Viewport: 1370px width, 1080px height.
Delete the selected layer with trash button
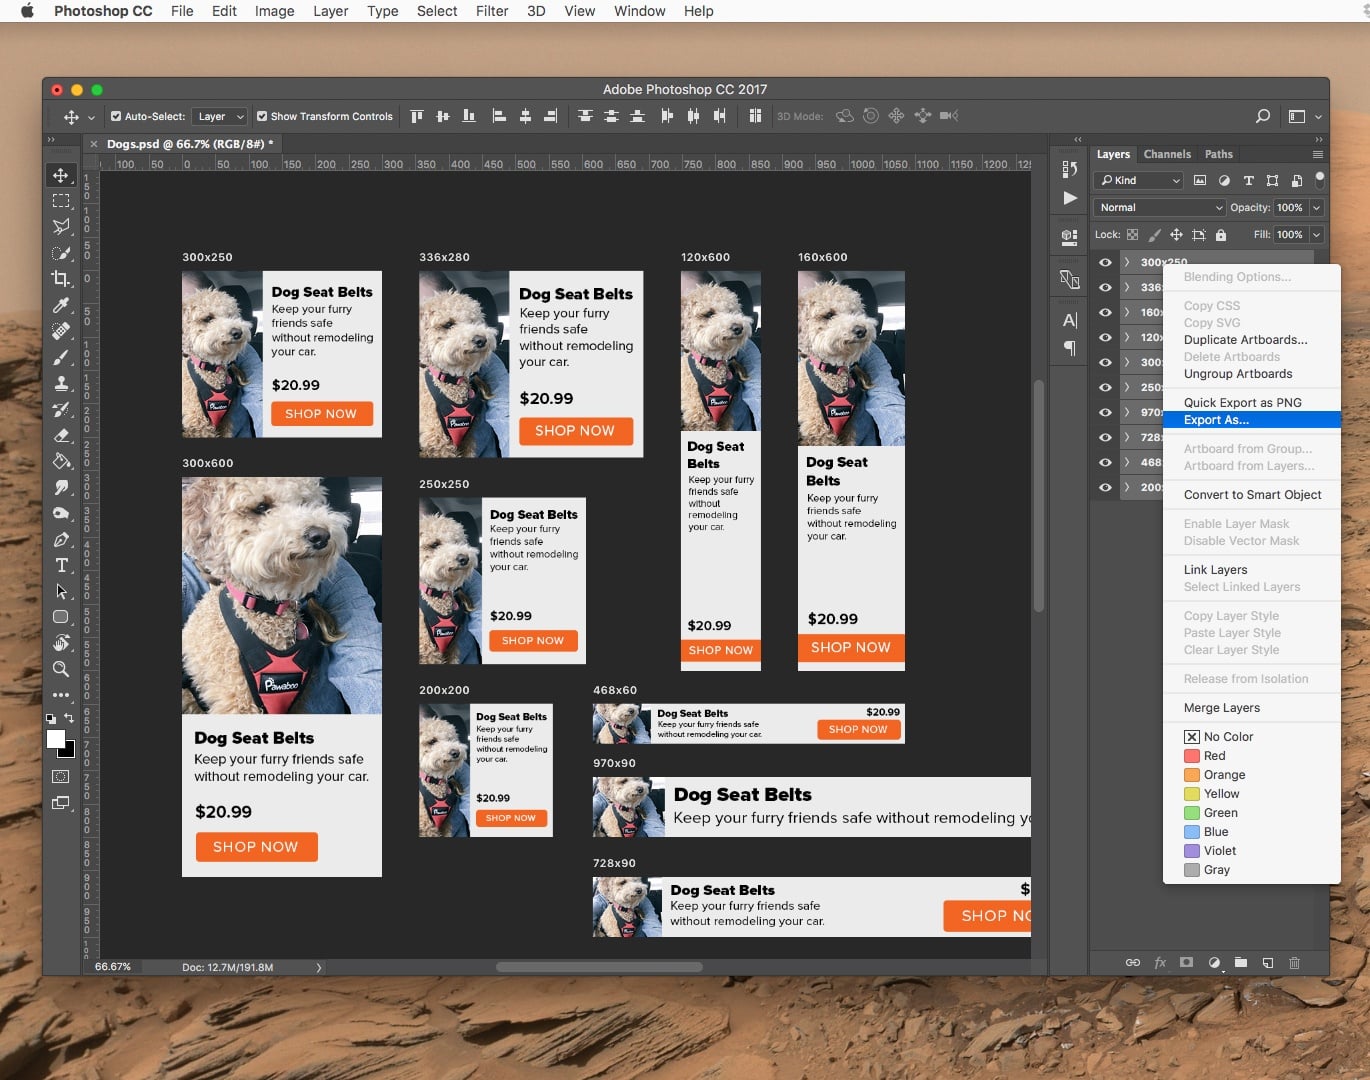click(x=1294, y=963)
